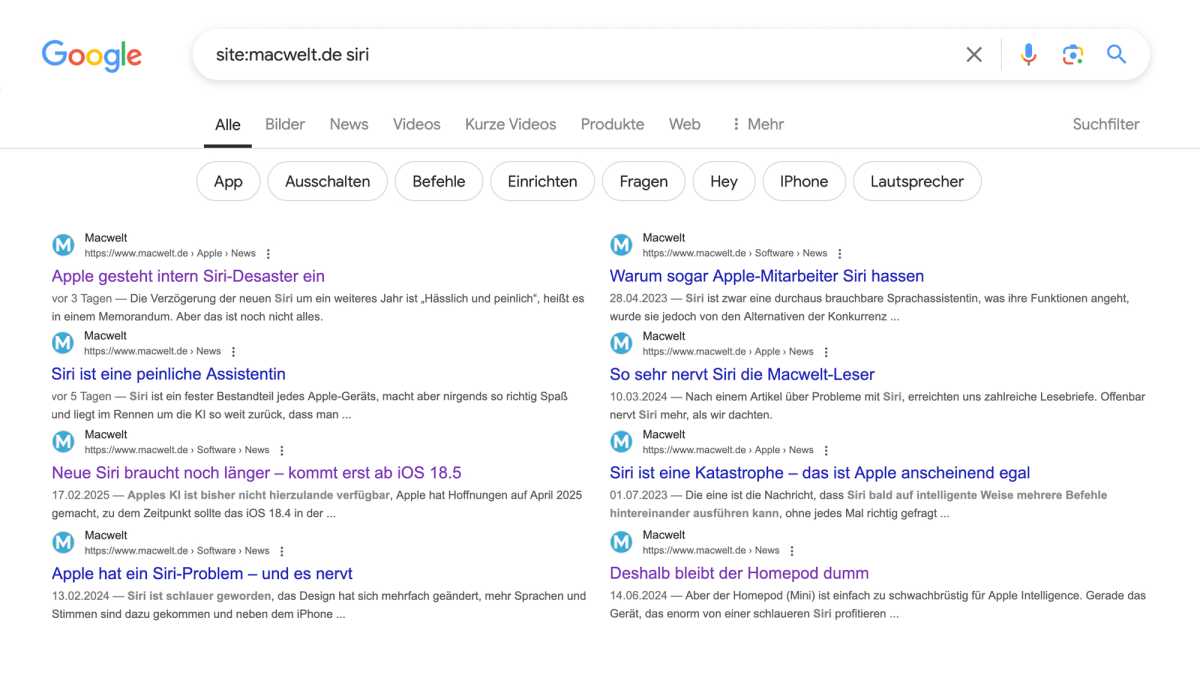Select the Lautsprecher filter chip

pyautogui.click(x=917, y=181)
